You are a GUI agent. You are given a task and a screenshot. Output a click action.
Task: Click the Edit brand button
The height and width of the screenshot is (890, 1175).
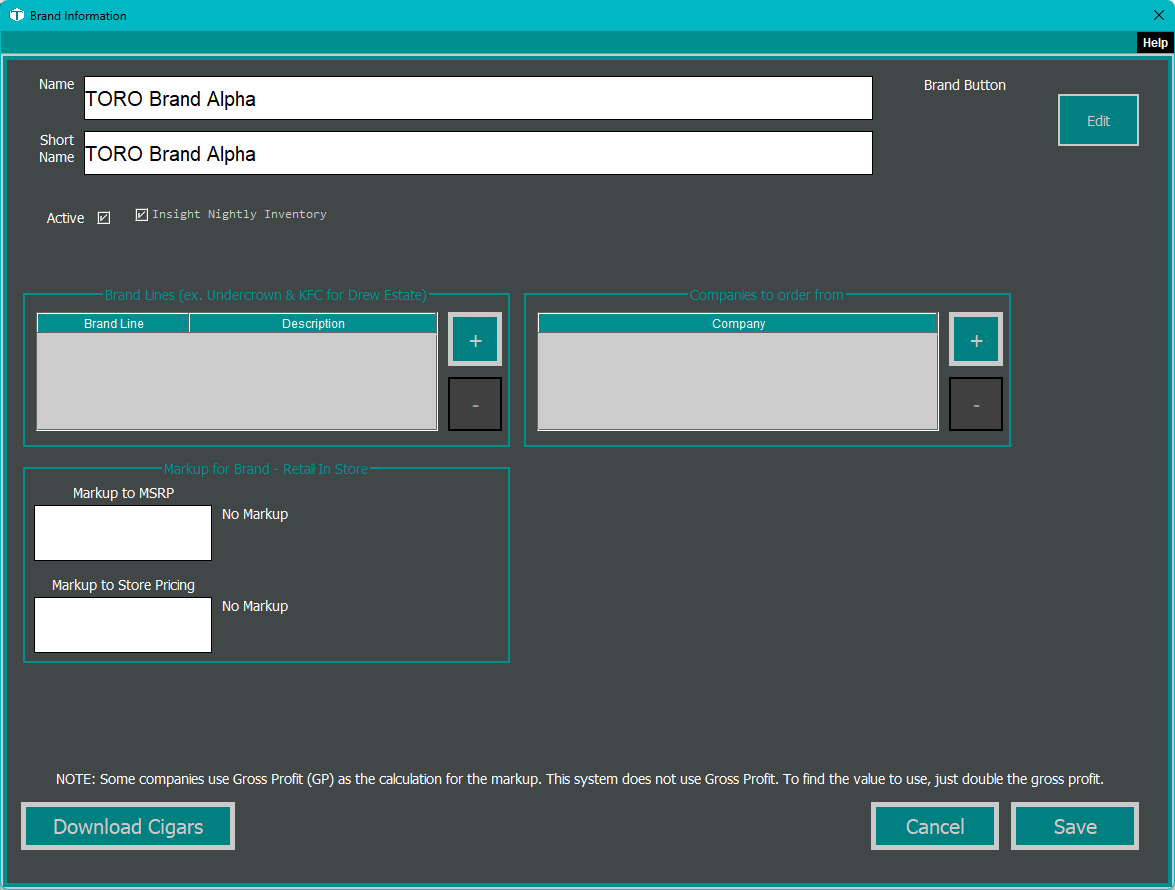1098,120
